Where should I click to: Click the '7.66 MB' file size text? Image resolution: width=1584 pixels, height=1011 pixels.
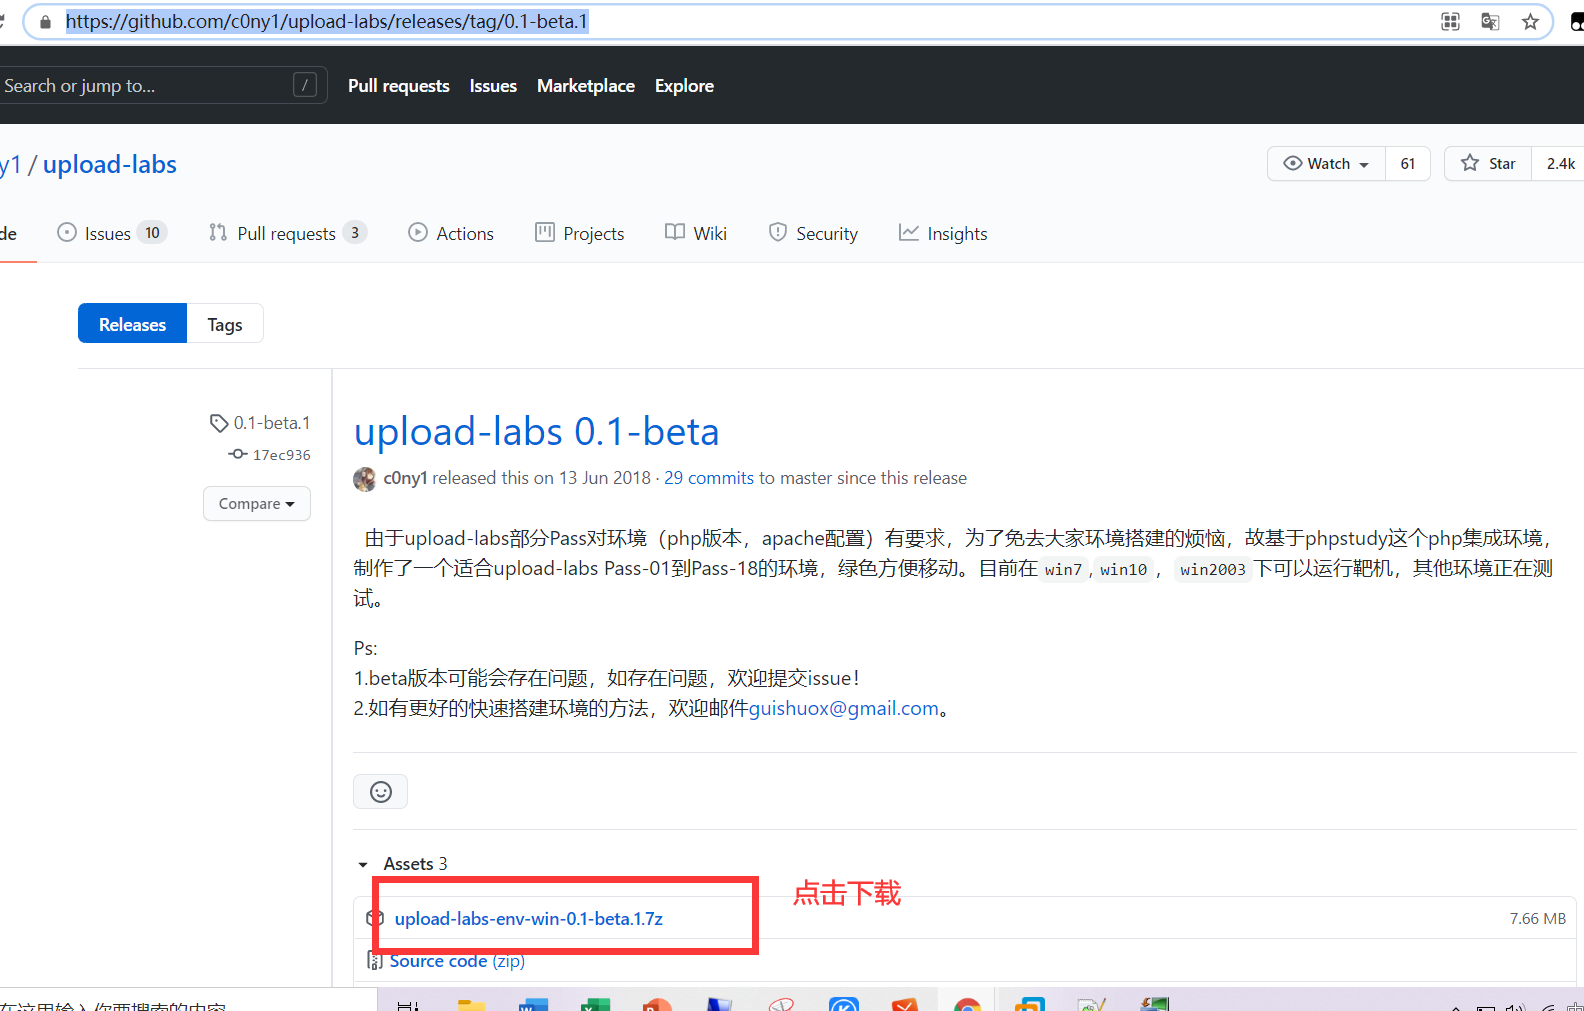(1538, 918)
